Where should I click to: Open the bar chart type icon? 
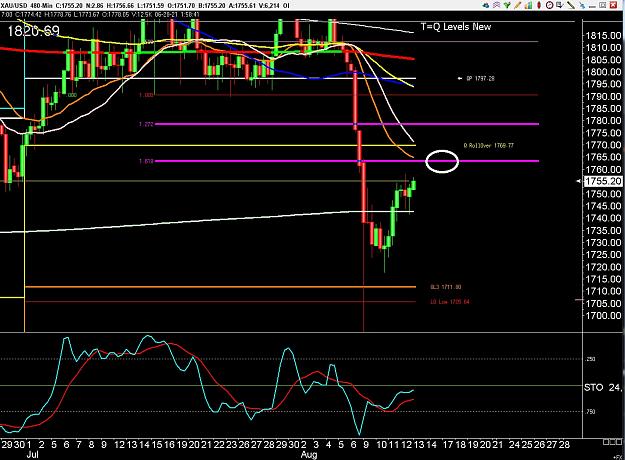(529, 5)
